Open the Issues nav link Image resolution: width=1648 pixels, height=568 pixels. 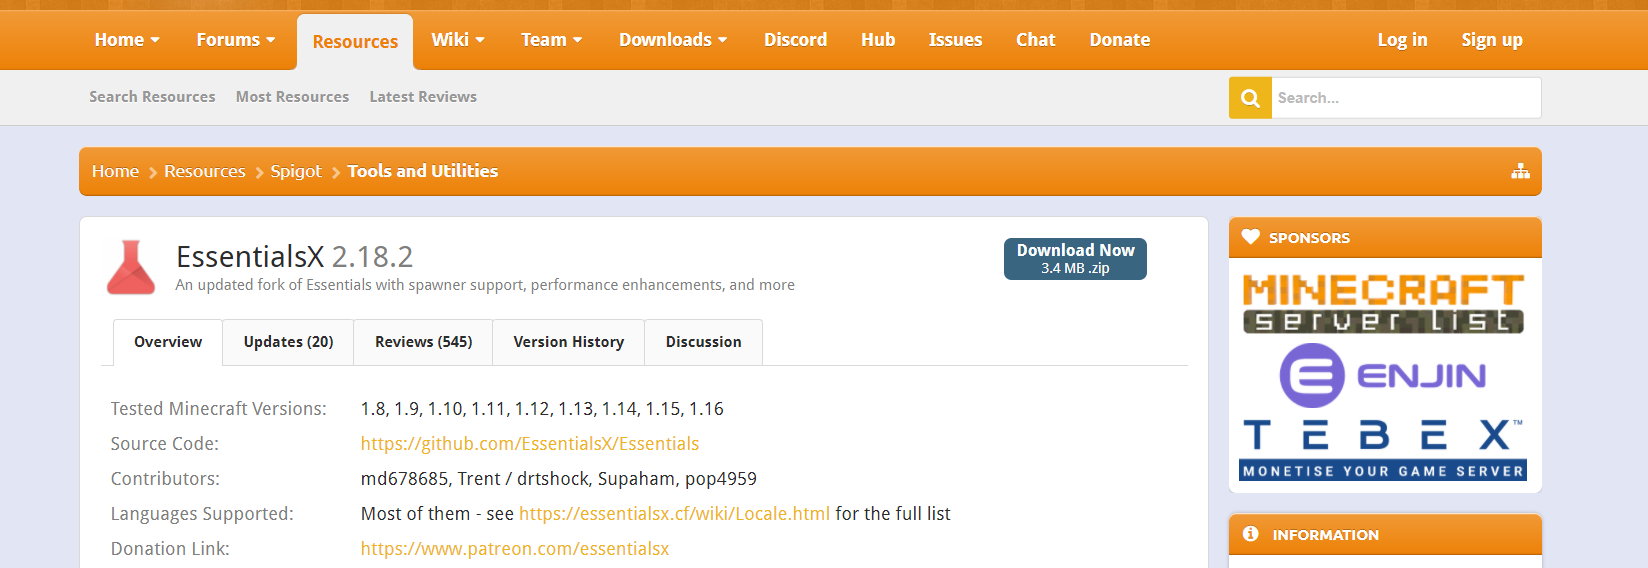[x=955, y=40]
